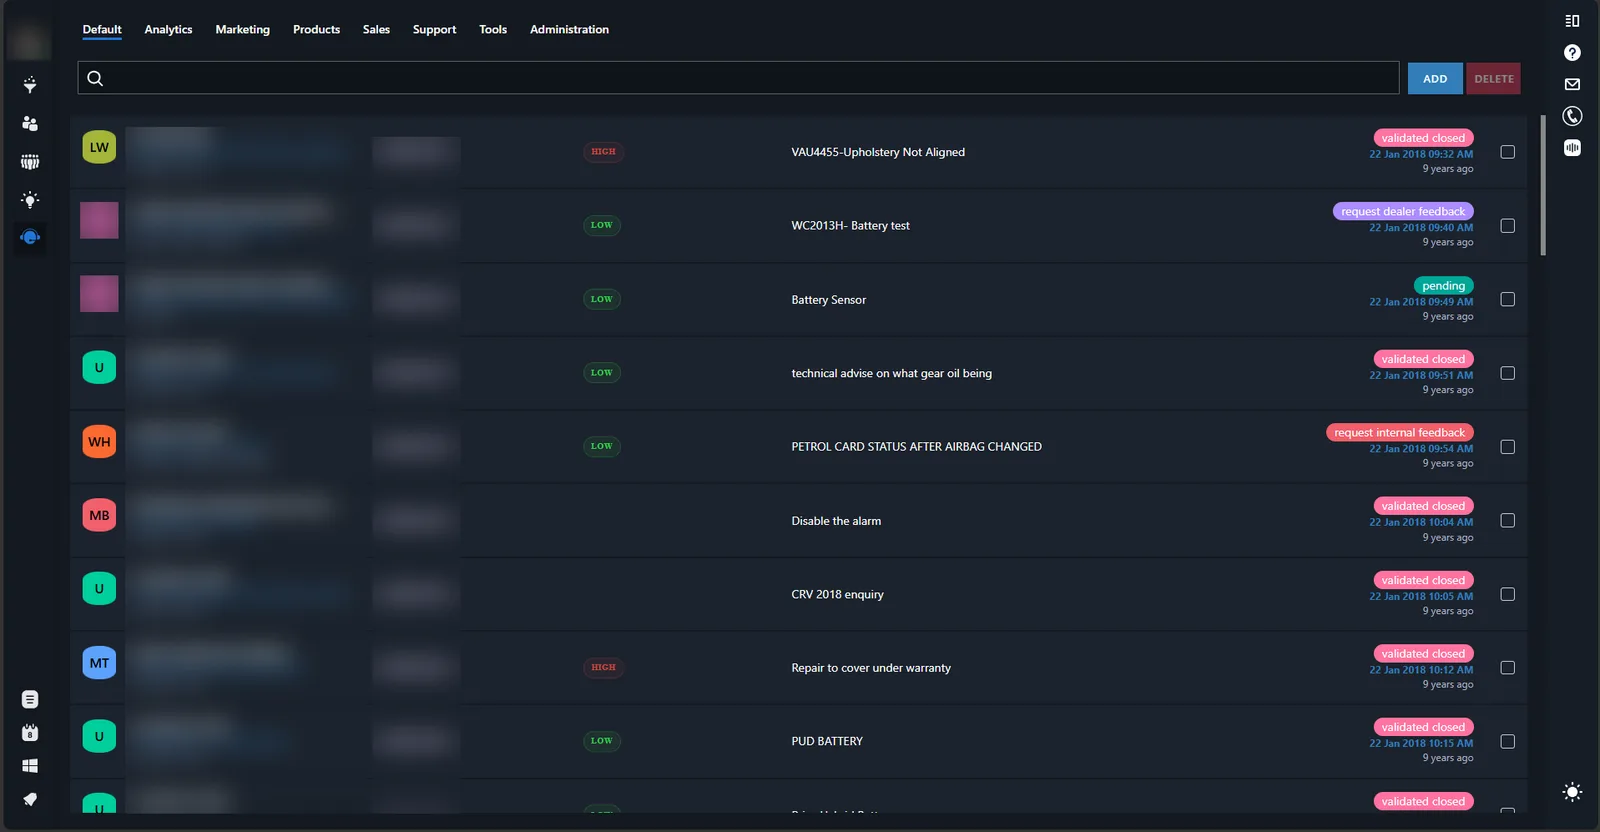The width and height of the screenshot is (1600, 832).
Task: Open the notifications bell icon
Action: (x=30, y=799)
